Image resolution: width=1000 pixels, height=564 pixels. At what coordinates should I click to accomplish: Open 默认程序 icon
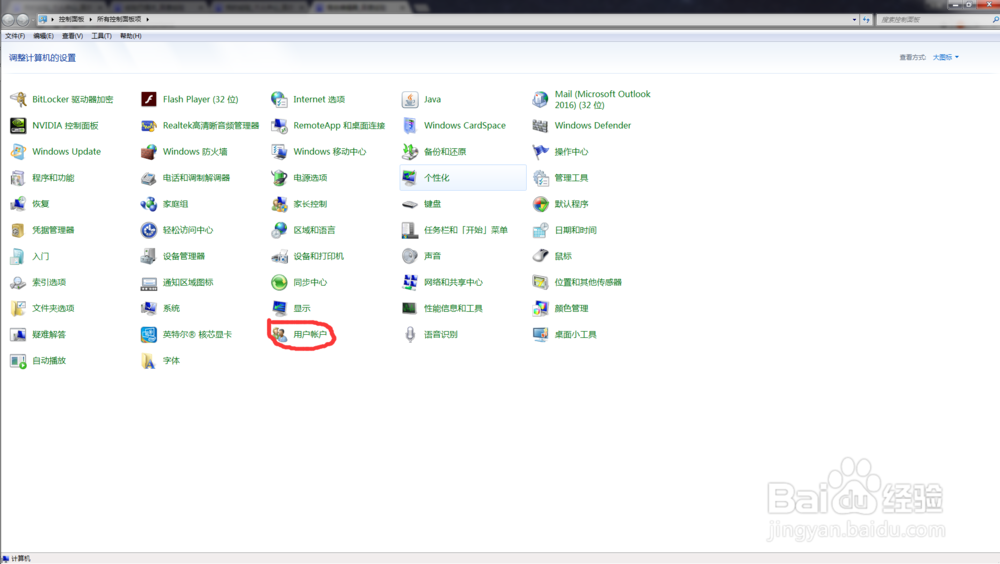click(540, 204)
